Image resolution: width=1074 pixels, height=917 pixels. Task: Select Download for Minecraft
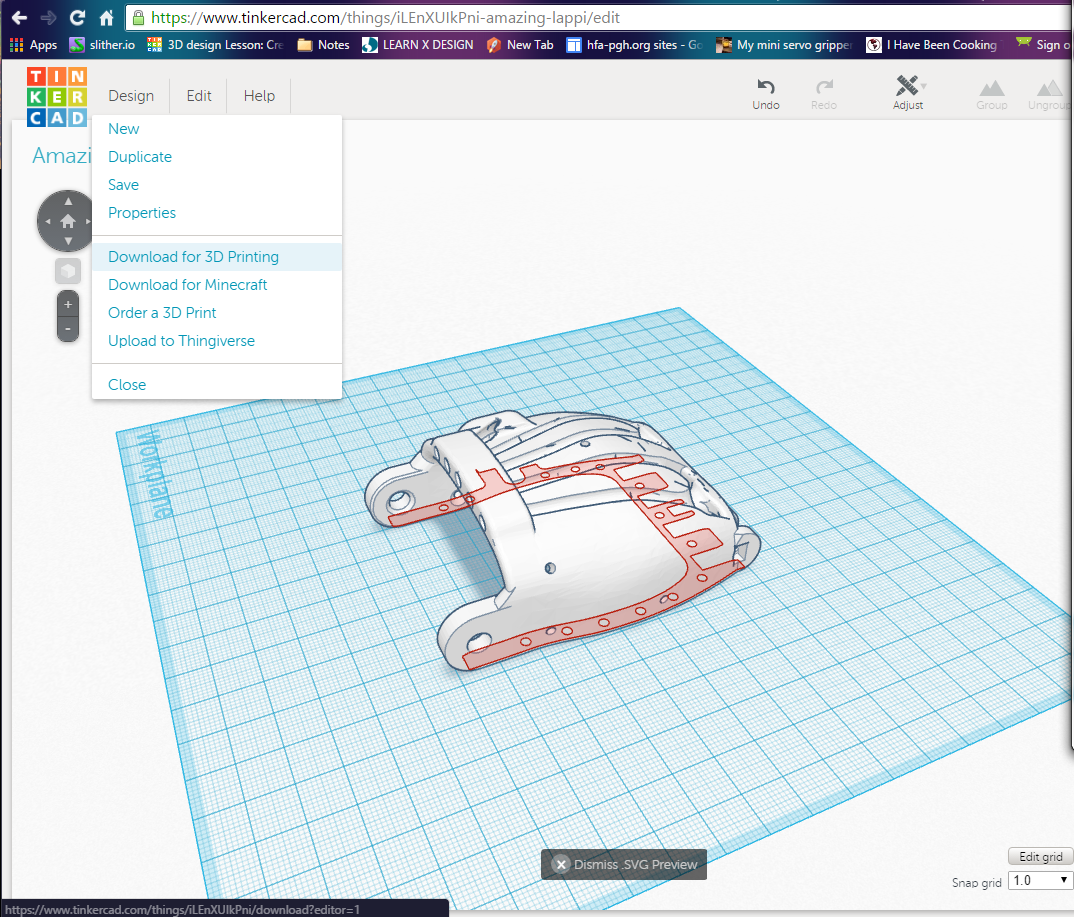(216, 285)
